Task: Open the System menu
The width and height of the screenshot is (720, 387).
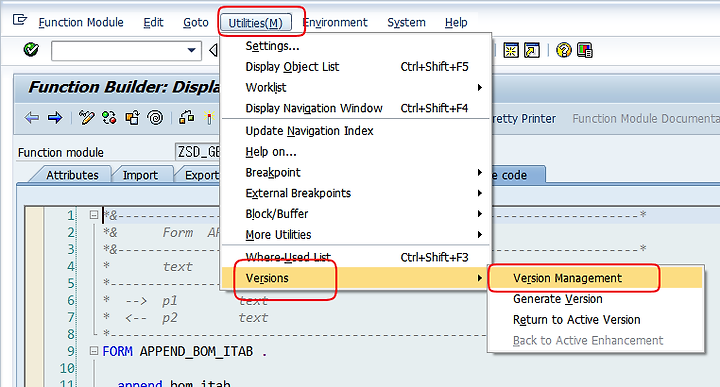Action: pos(406,22)
